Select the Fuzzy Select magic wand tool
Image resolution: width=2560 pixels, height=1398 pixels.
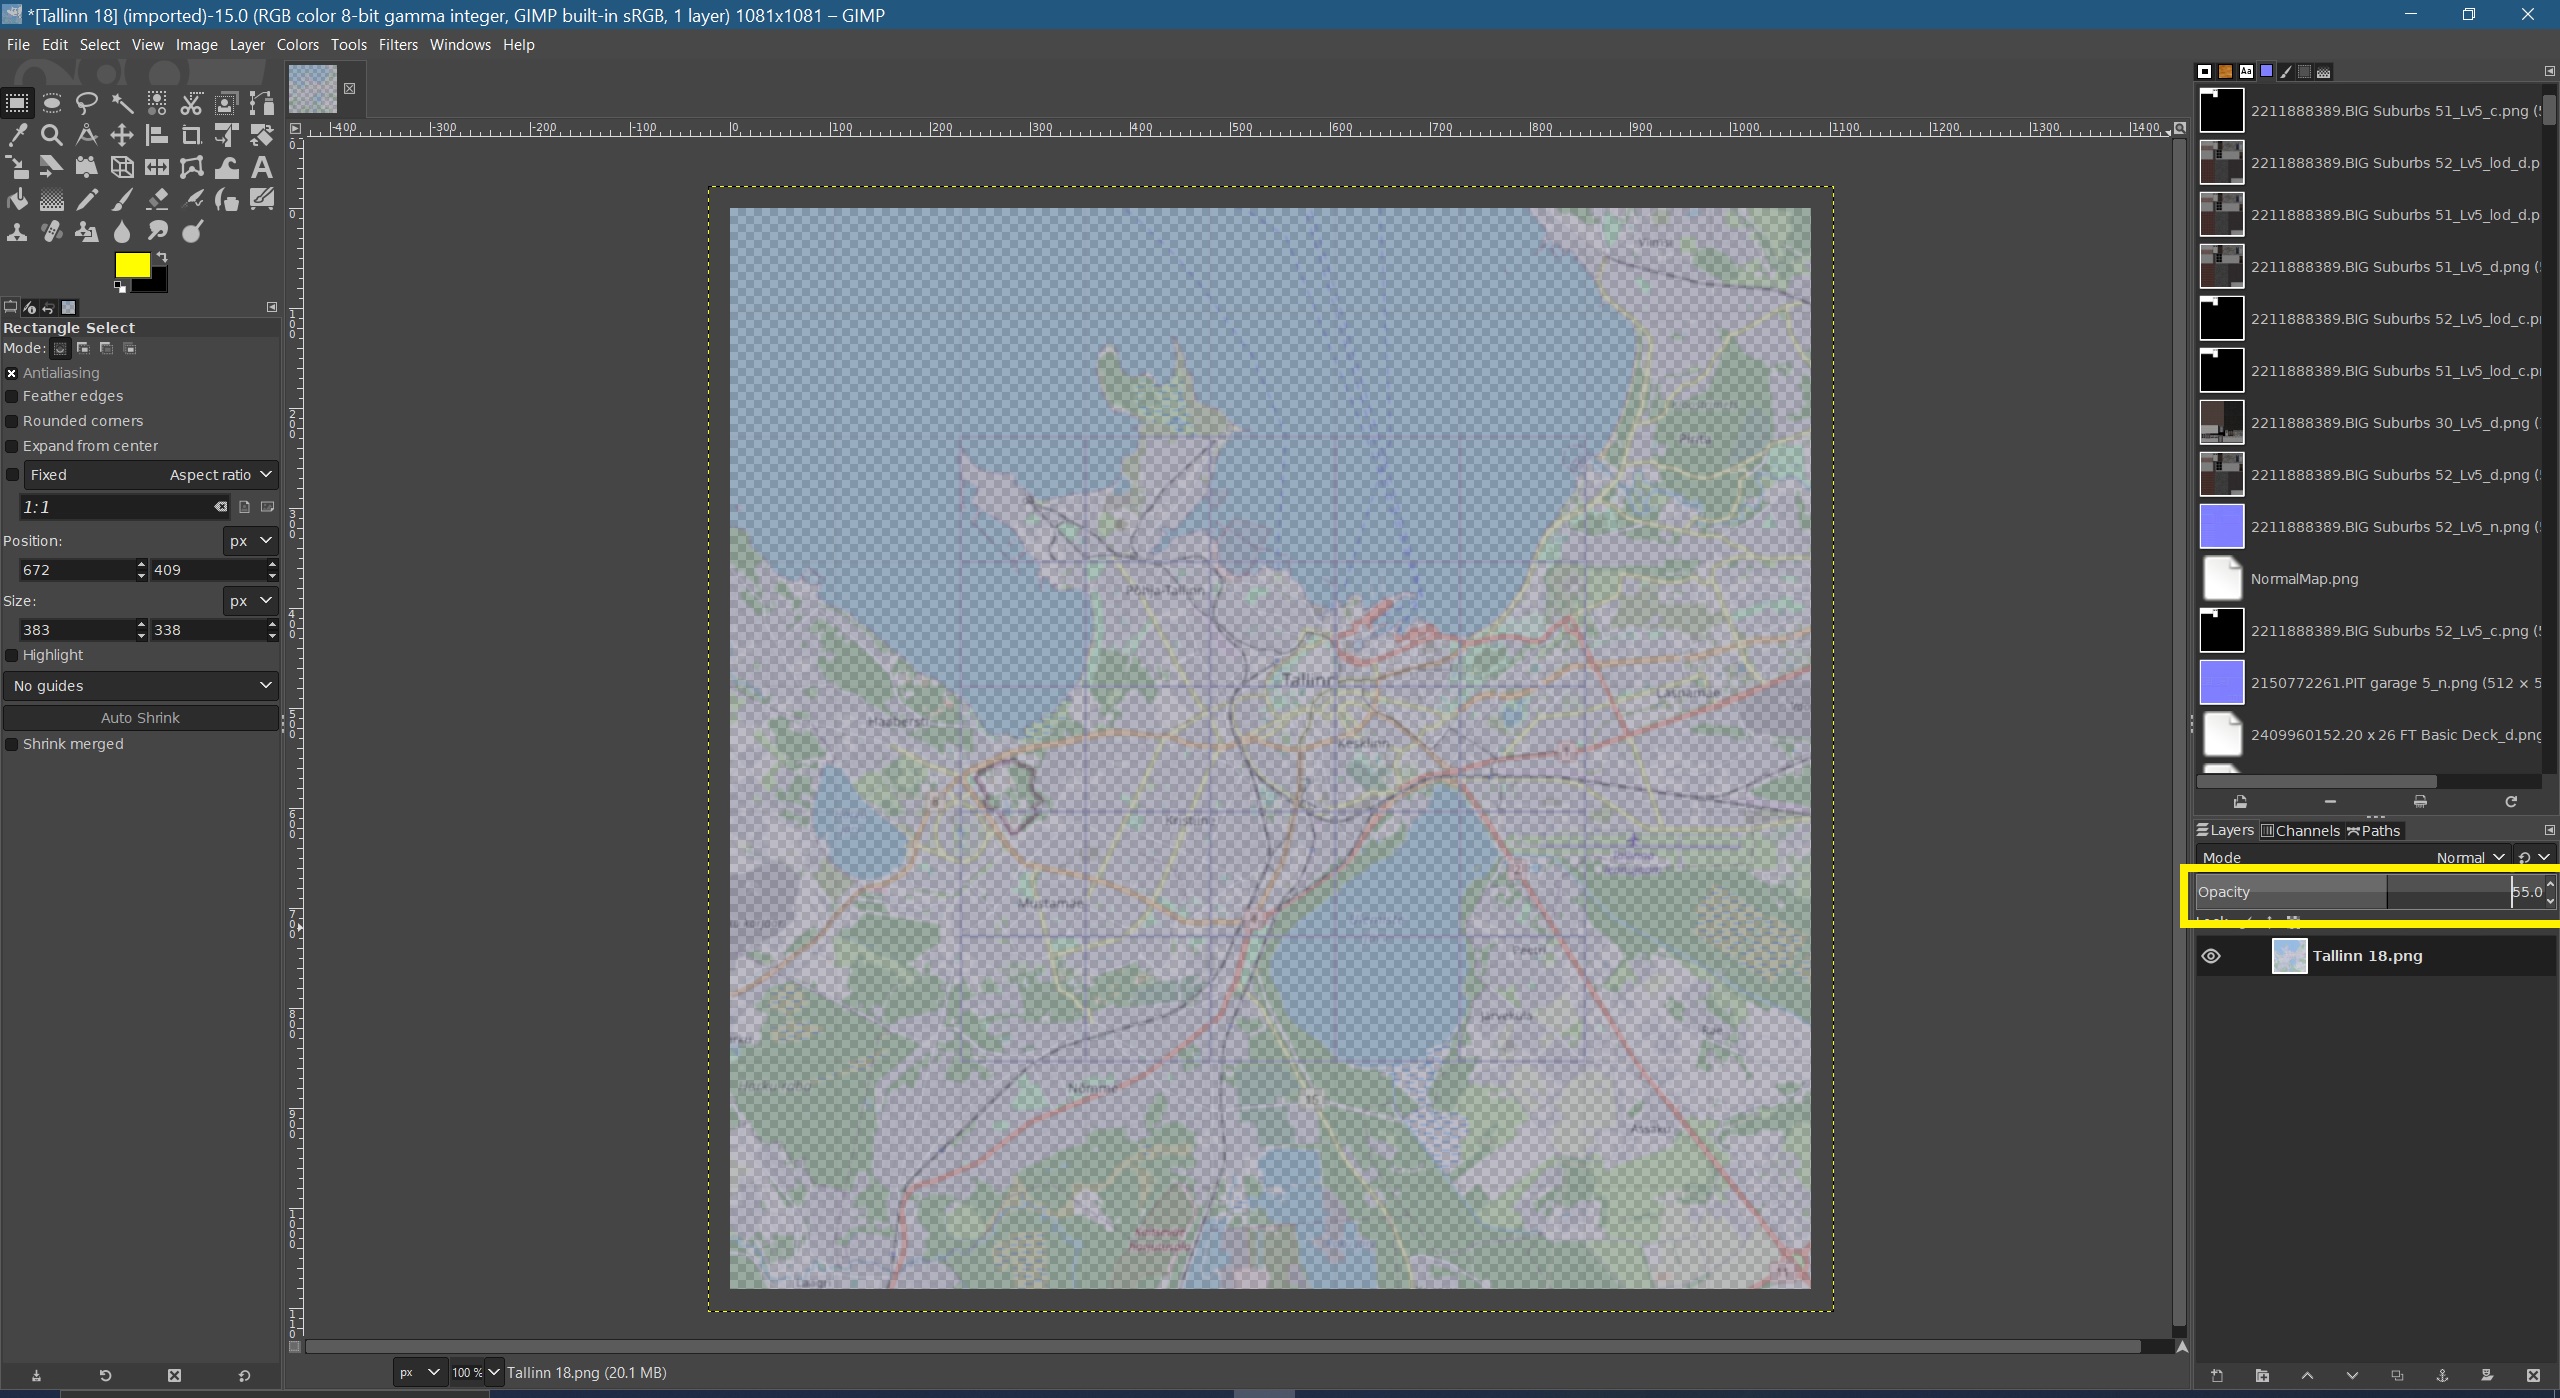tap(122, 103)
